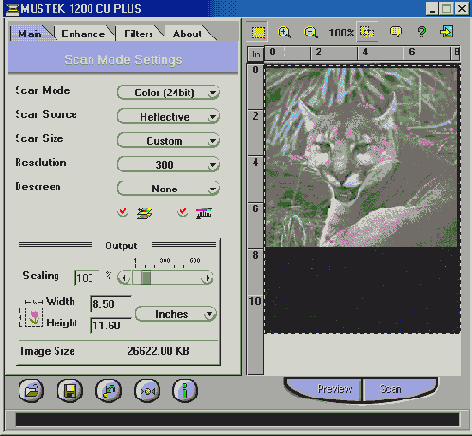
Task: Click the color histogram icon
Action: pyautogui.click(x=204, y=213)
